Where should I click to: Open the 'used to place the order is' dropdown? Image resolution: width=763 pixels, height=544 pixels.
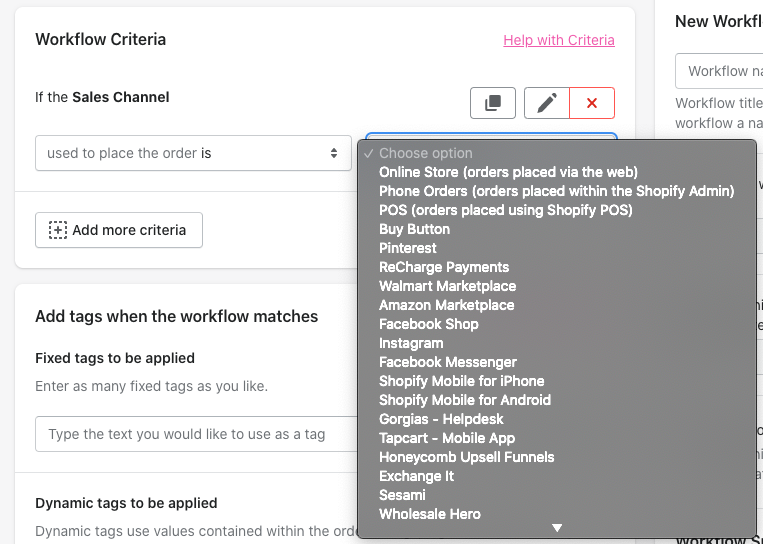point(193,153)
